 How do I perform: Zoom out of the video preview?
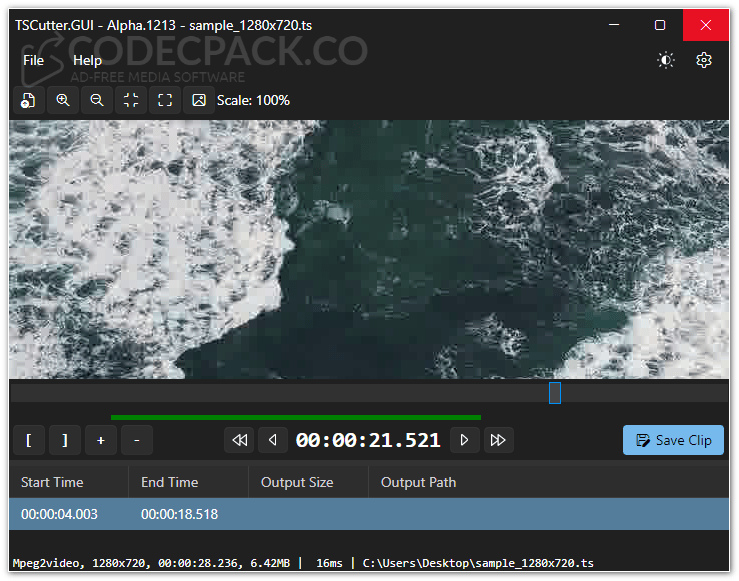coord(97,100)
